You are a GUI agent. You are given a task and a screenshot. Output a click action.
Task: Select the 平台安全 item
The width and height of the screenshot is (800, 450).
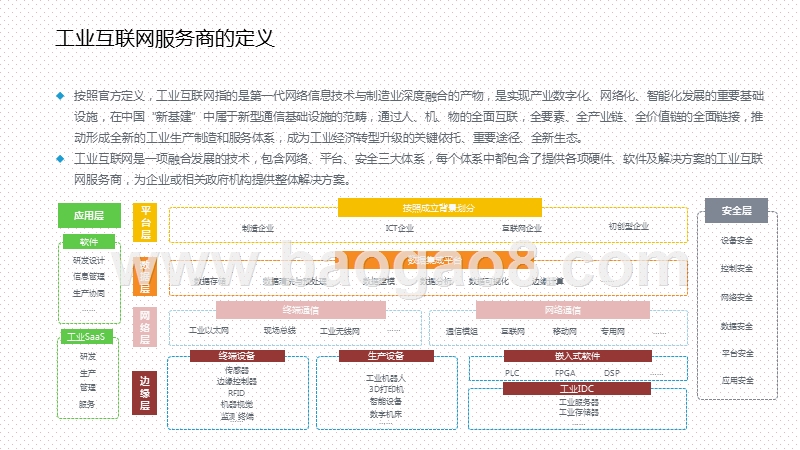click(x=737, y=353)
